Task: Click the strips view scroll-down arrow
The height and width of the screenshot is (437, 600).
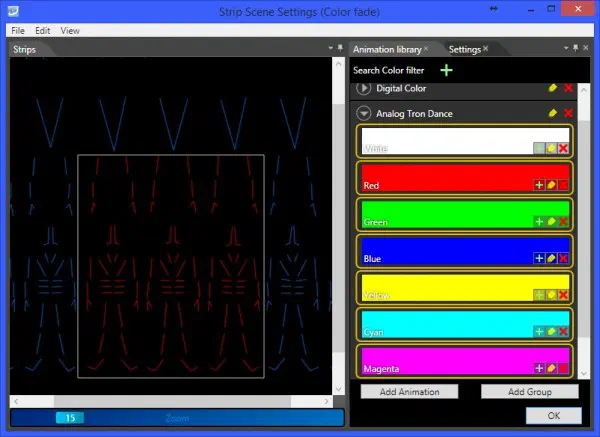Action: point(338,389)
